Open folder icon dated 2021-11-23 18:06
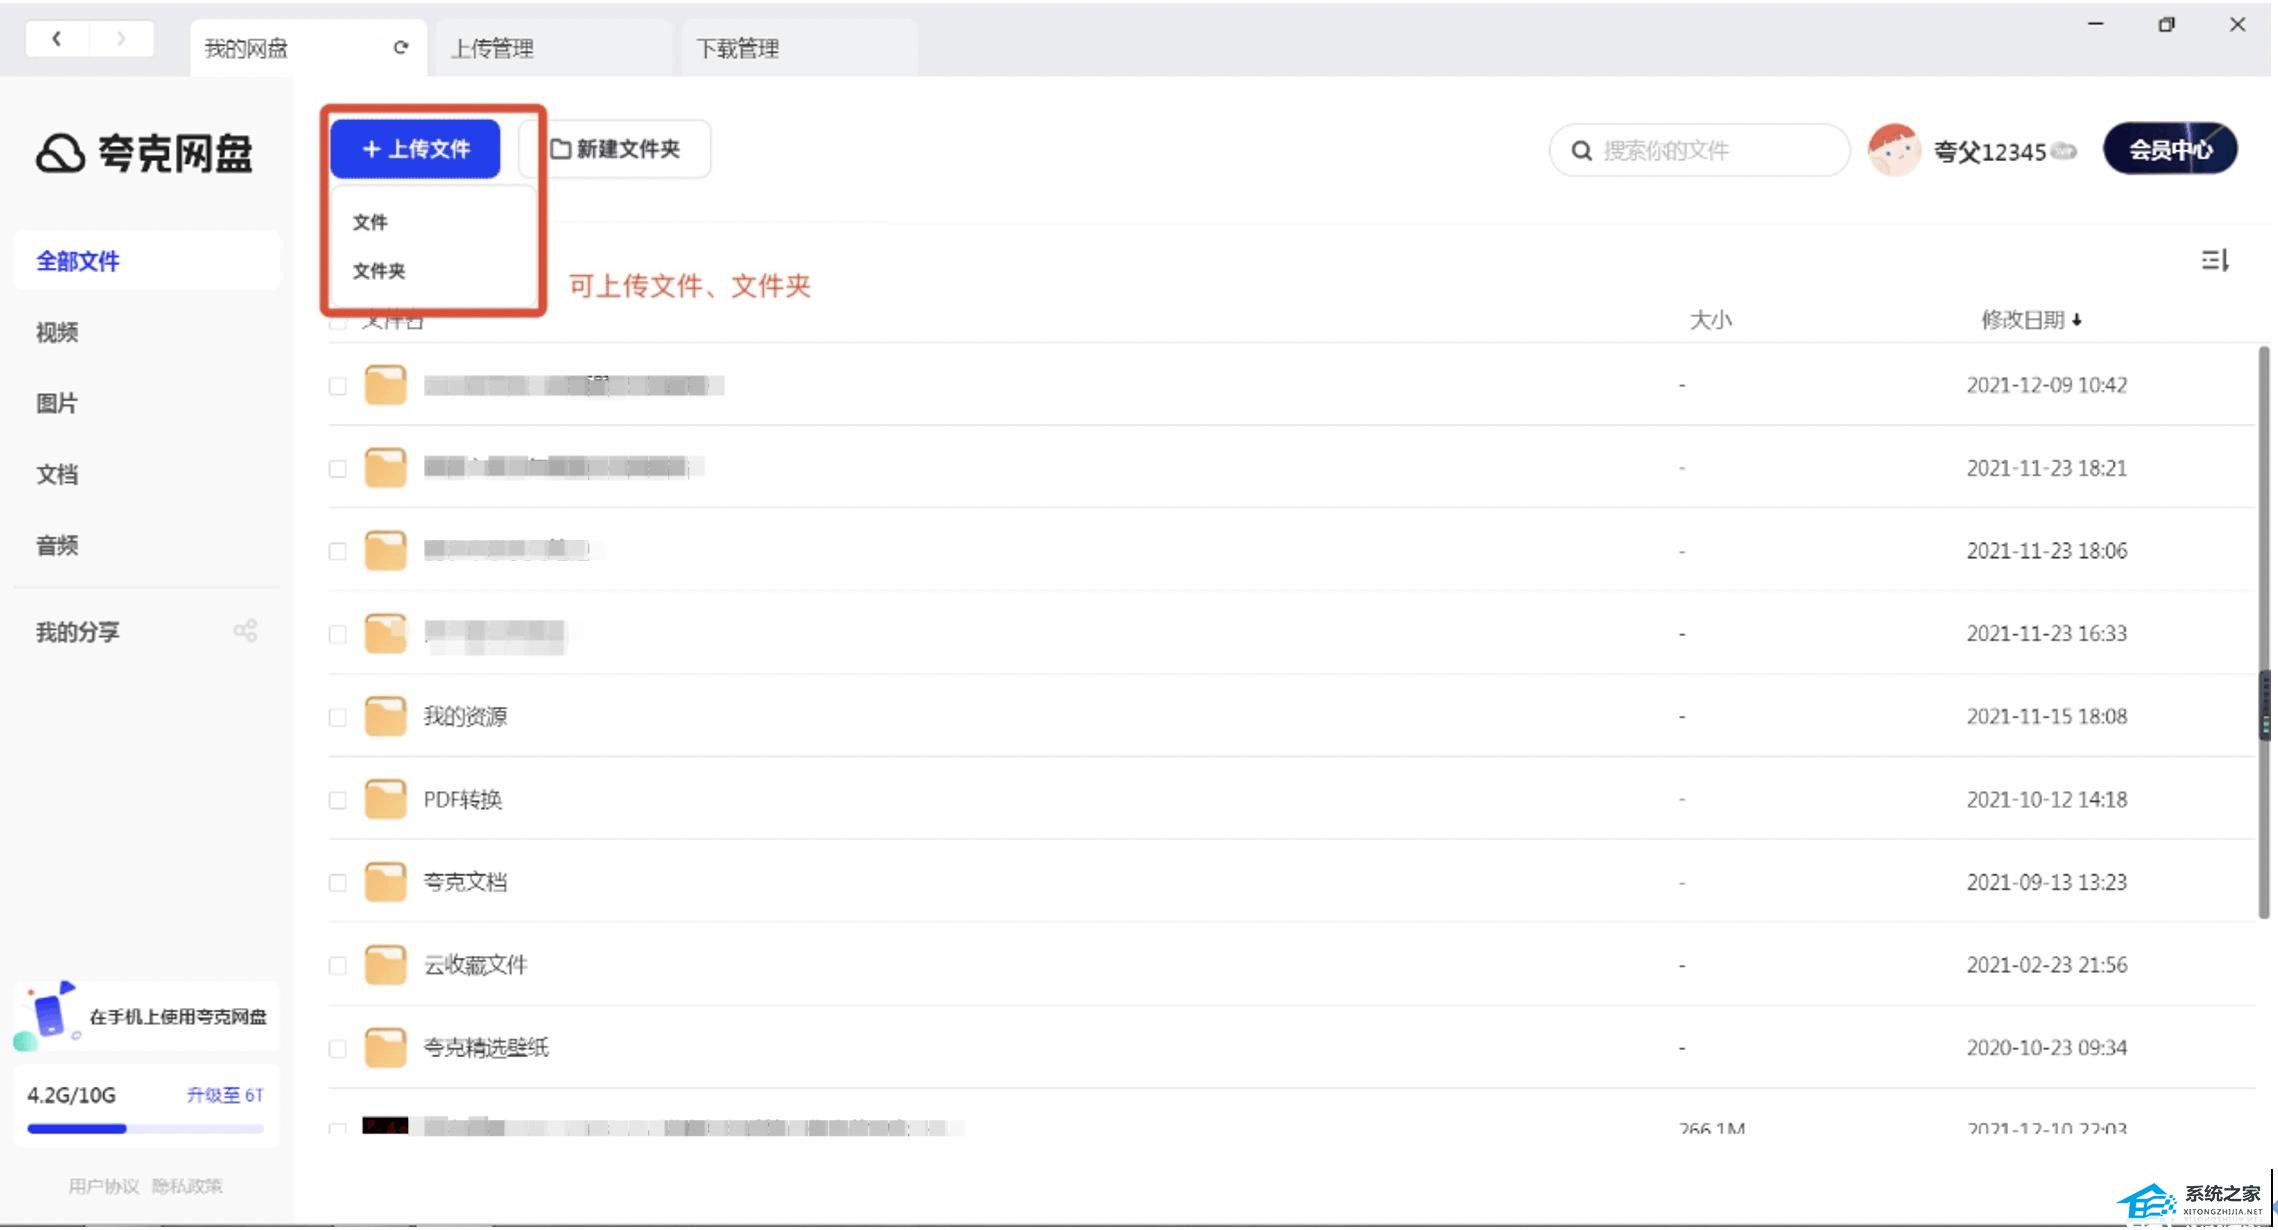 (385, 551)
